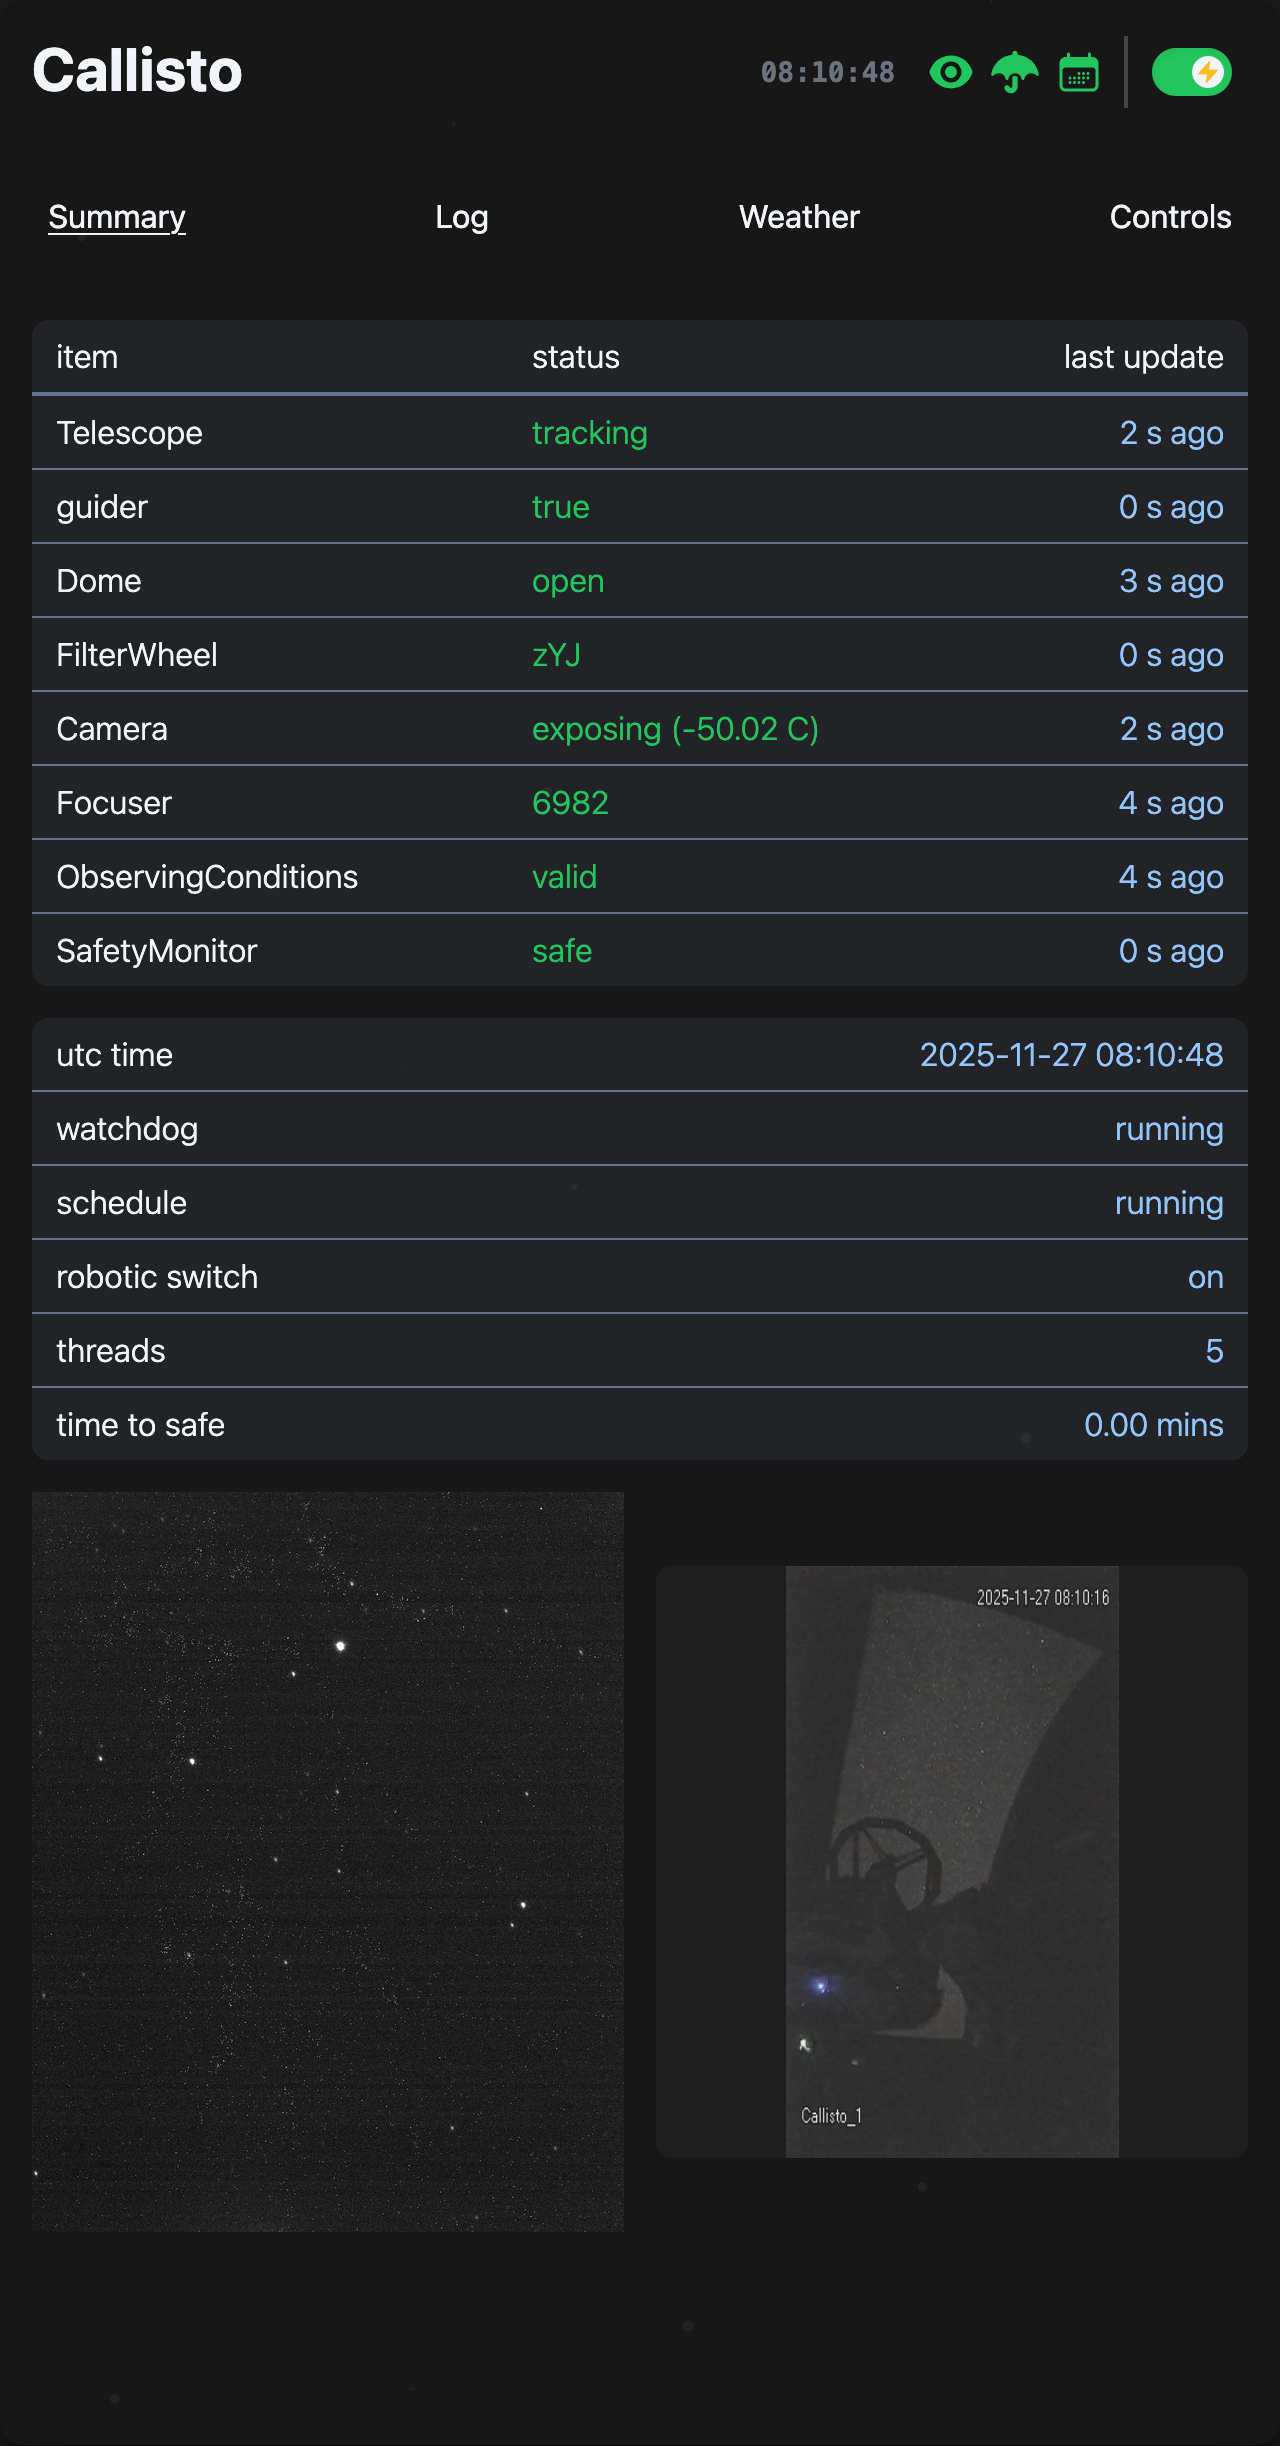Click the SafetyMonitor safe status
Screen dimensions: 1280x2446
pos(562,951)
